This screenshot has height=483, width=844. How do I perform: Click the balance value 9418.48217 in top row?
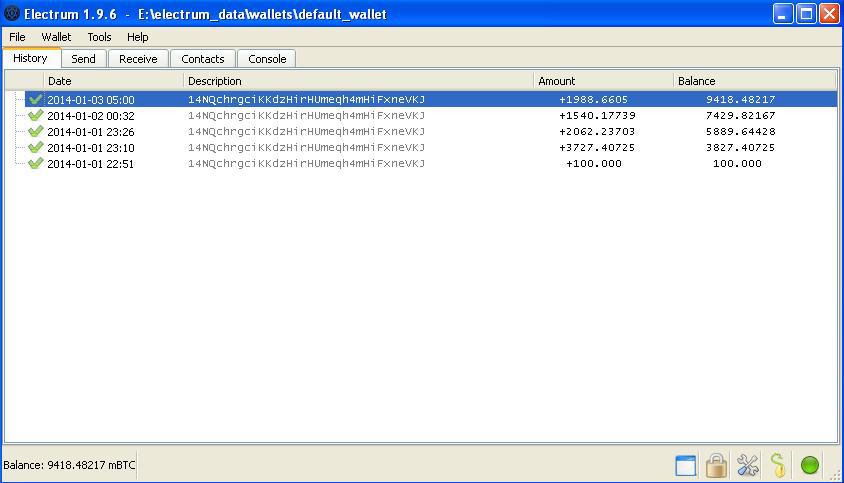[741, 100]
